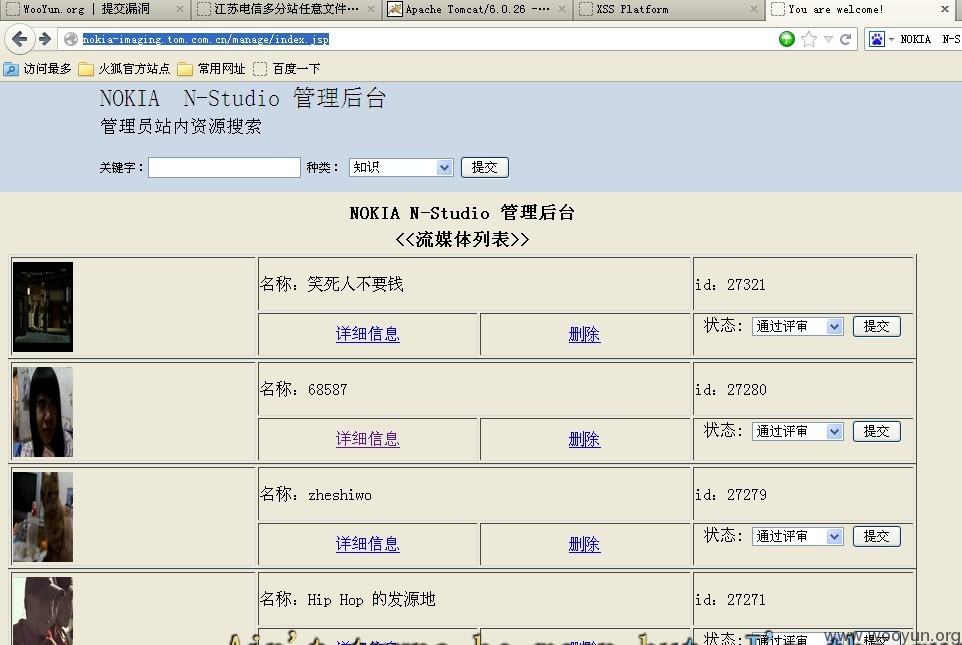Click the name text zheshiwo

pos(340,495)
